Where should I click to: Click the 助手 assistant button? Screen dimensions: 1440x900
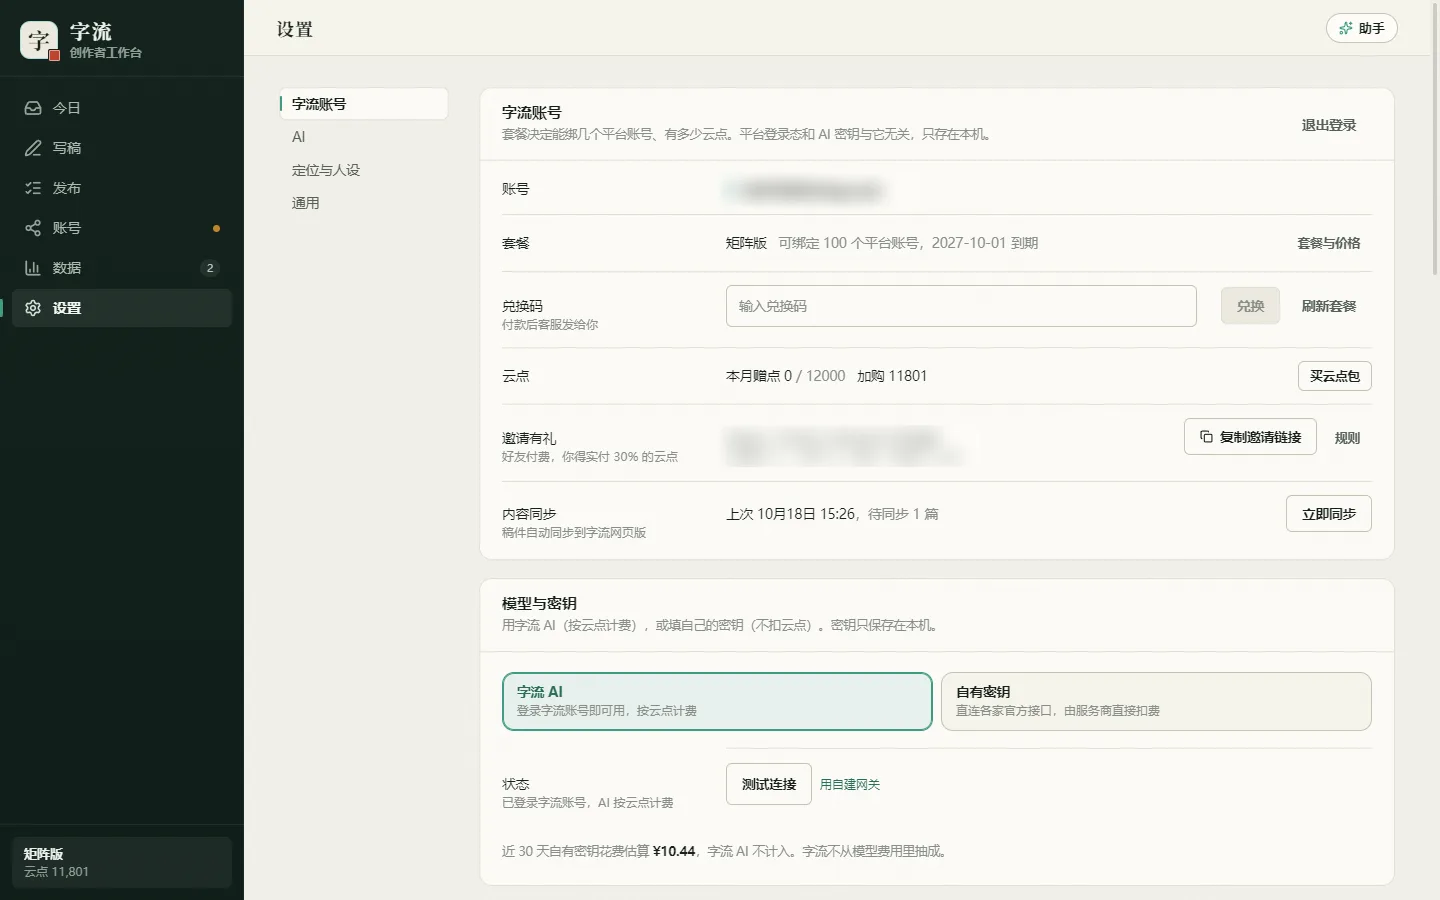(x=1362, y=28)
